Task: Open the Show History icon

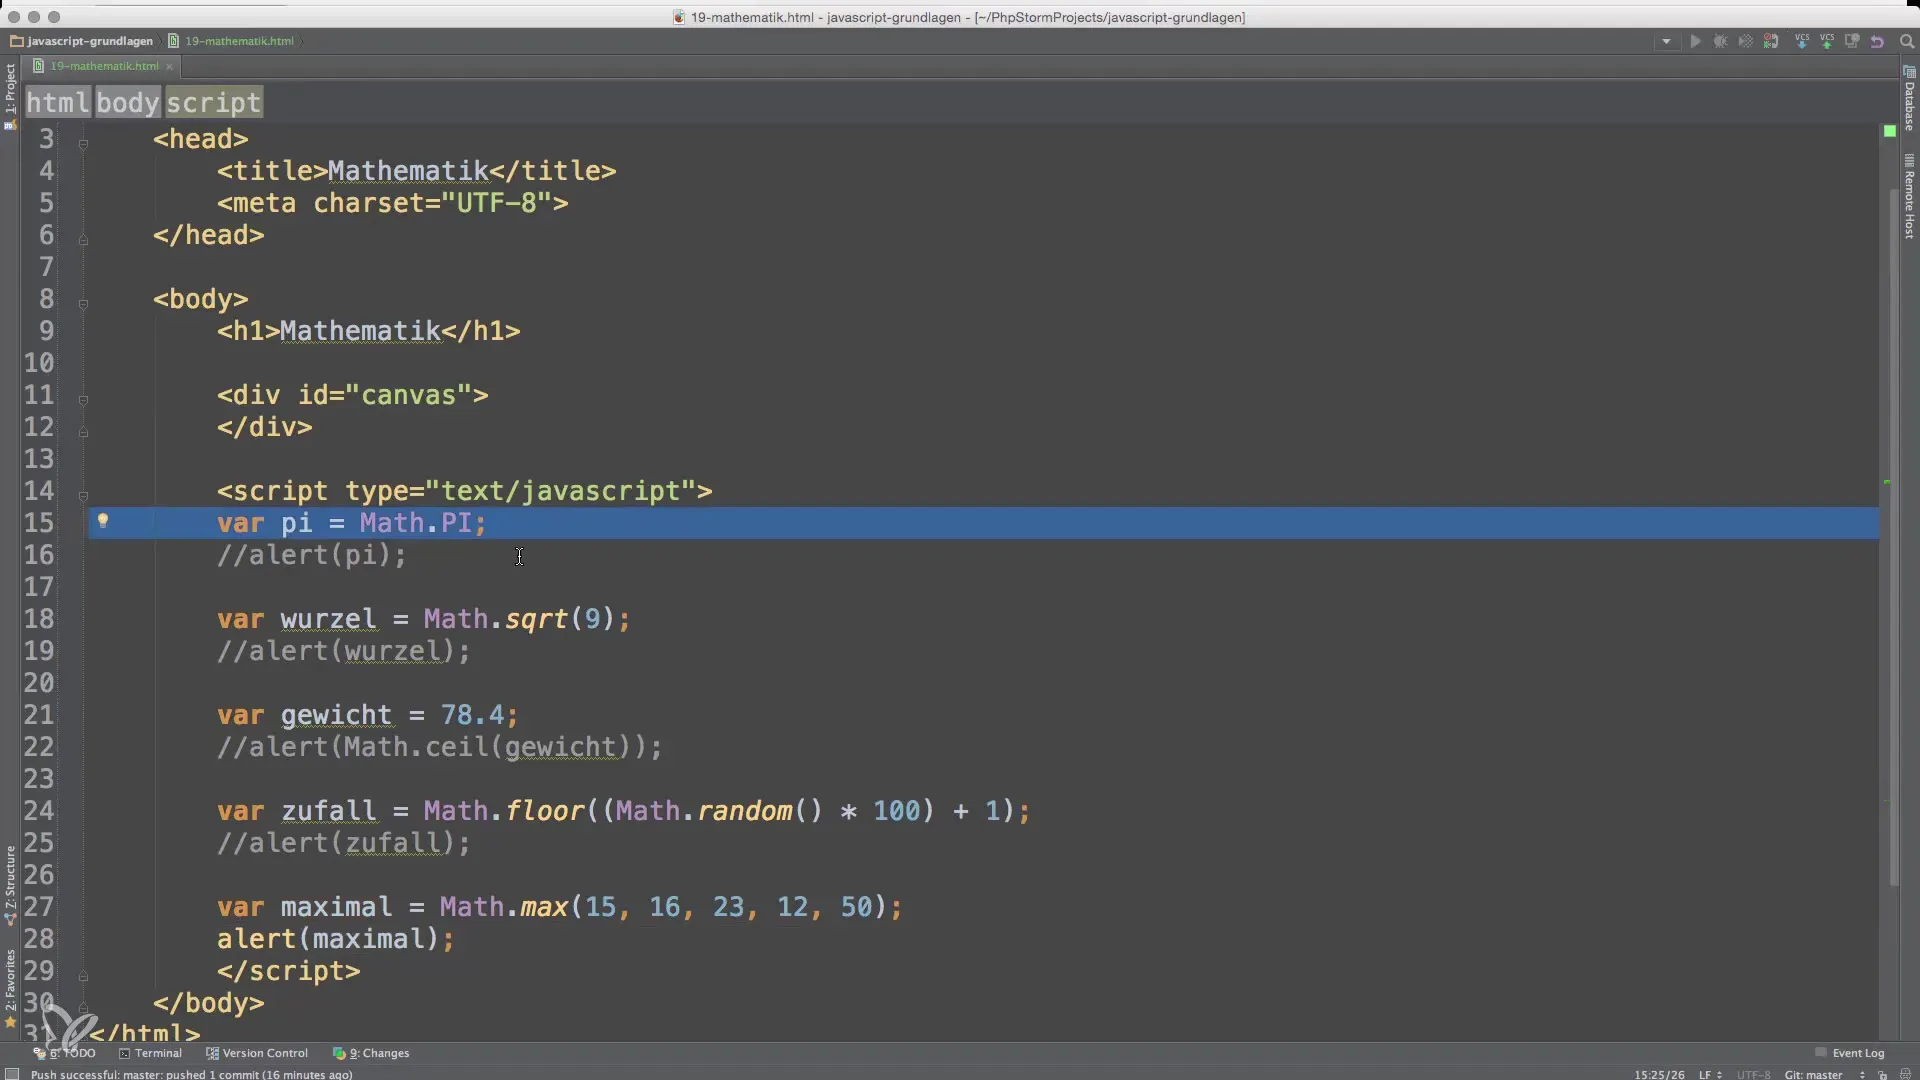Action: [1852, 42]
